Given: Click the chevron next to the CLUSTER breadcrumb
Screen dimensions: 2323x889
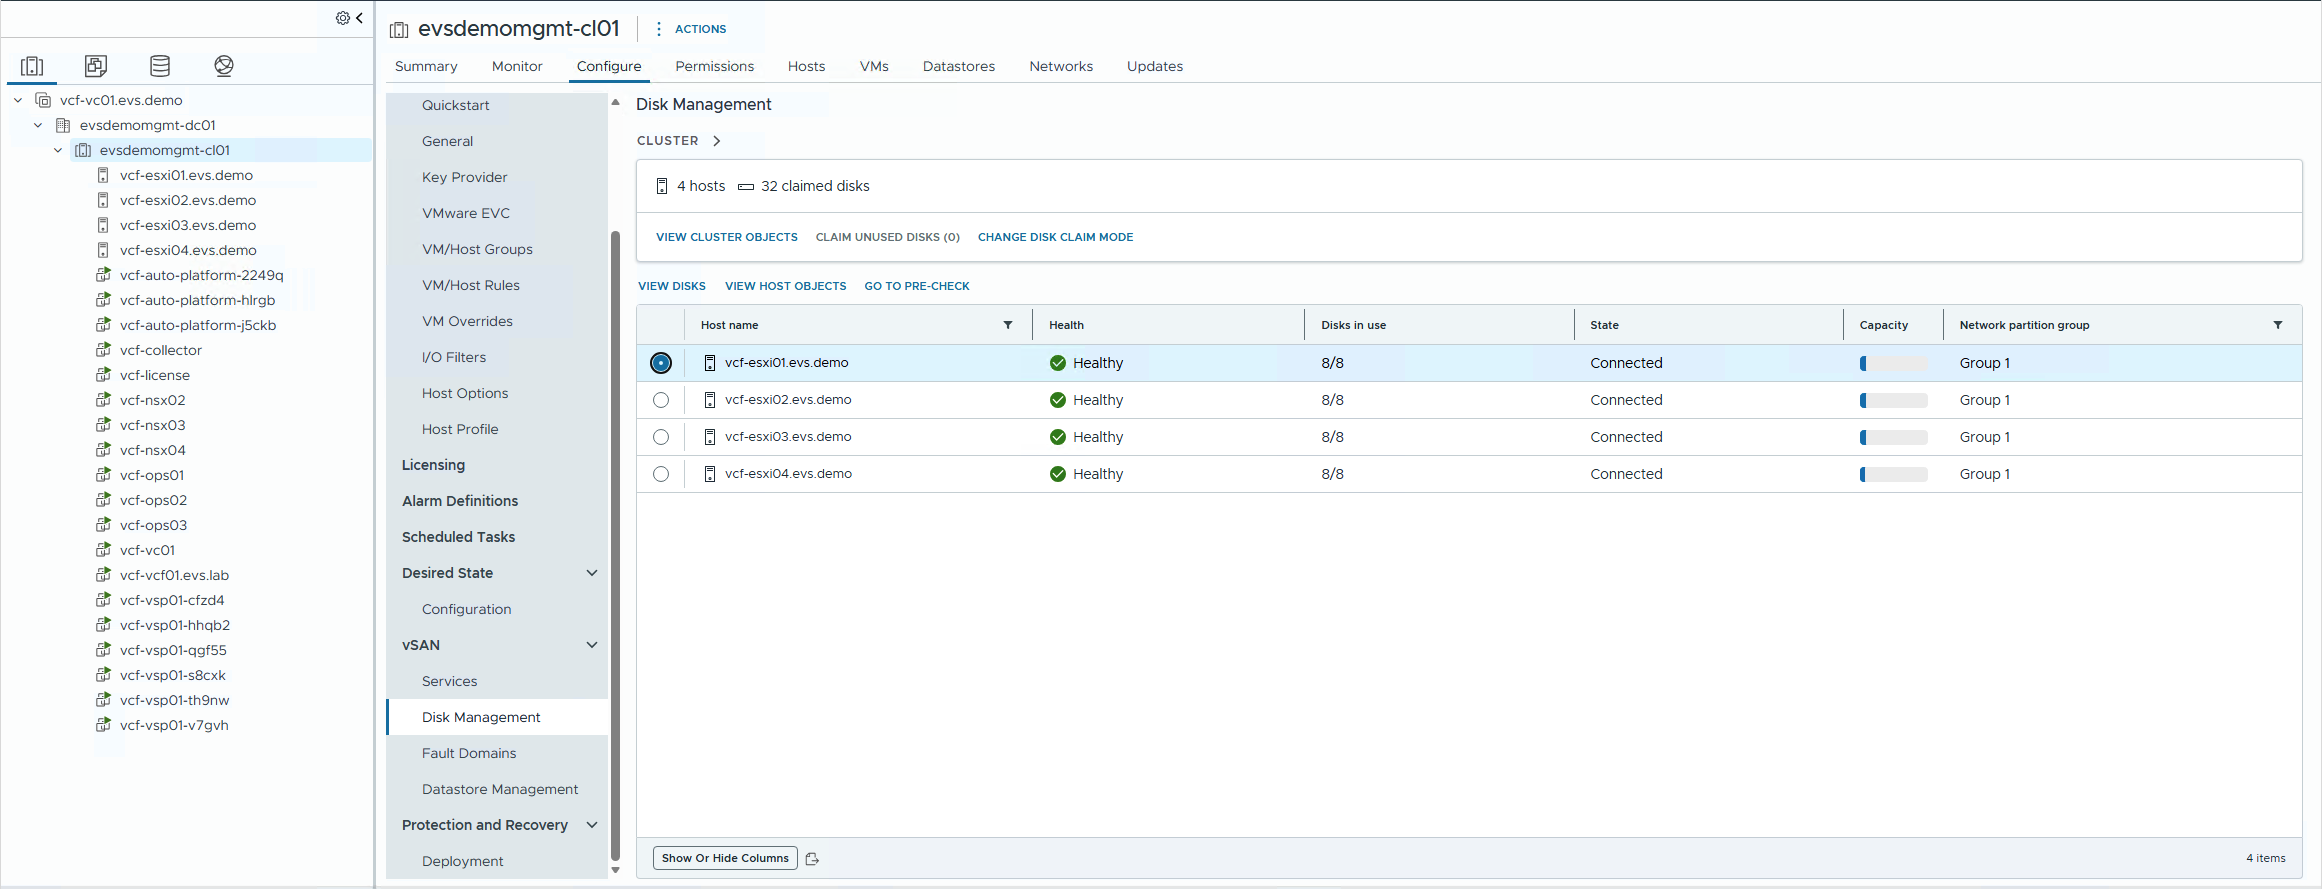Looking at the screenshot, I should [717, 141].
